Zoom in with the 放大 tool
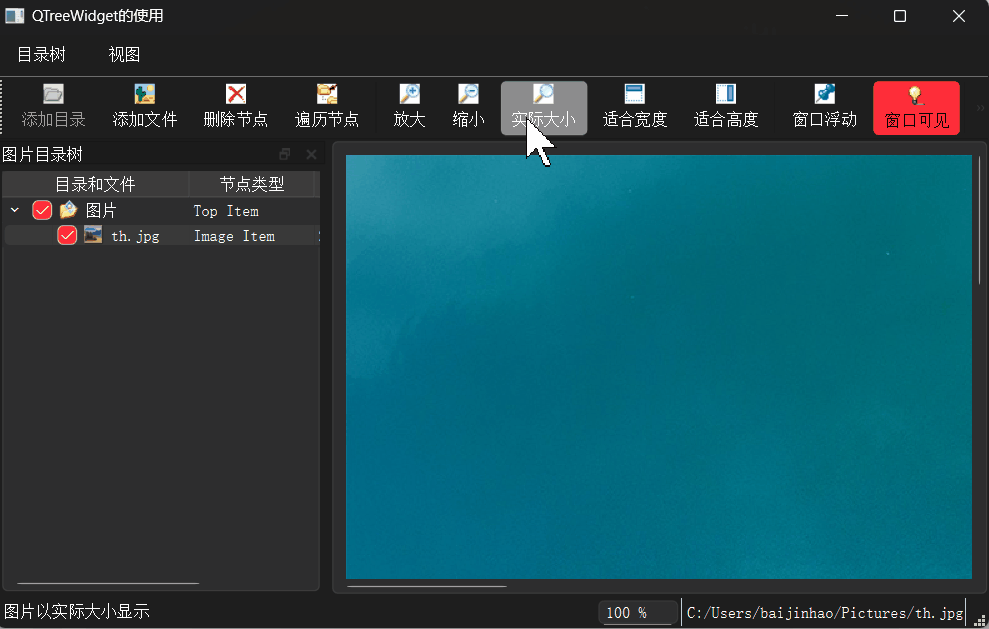 [x=409, y=108]
